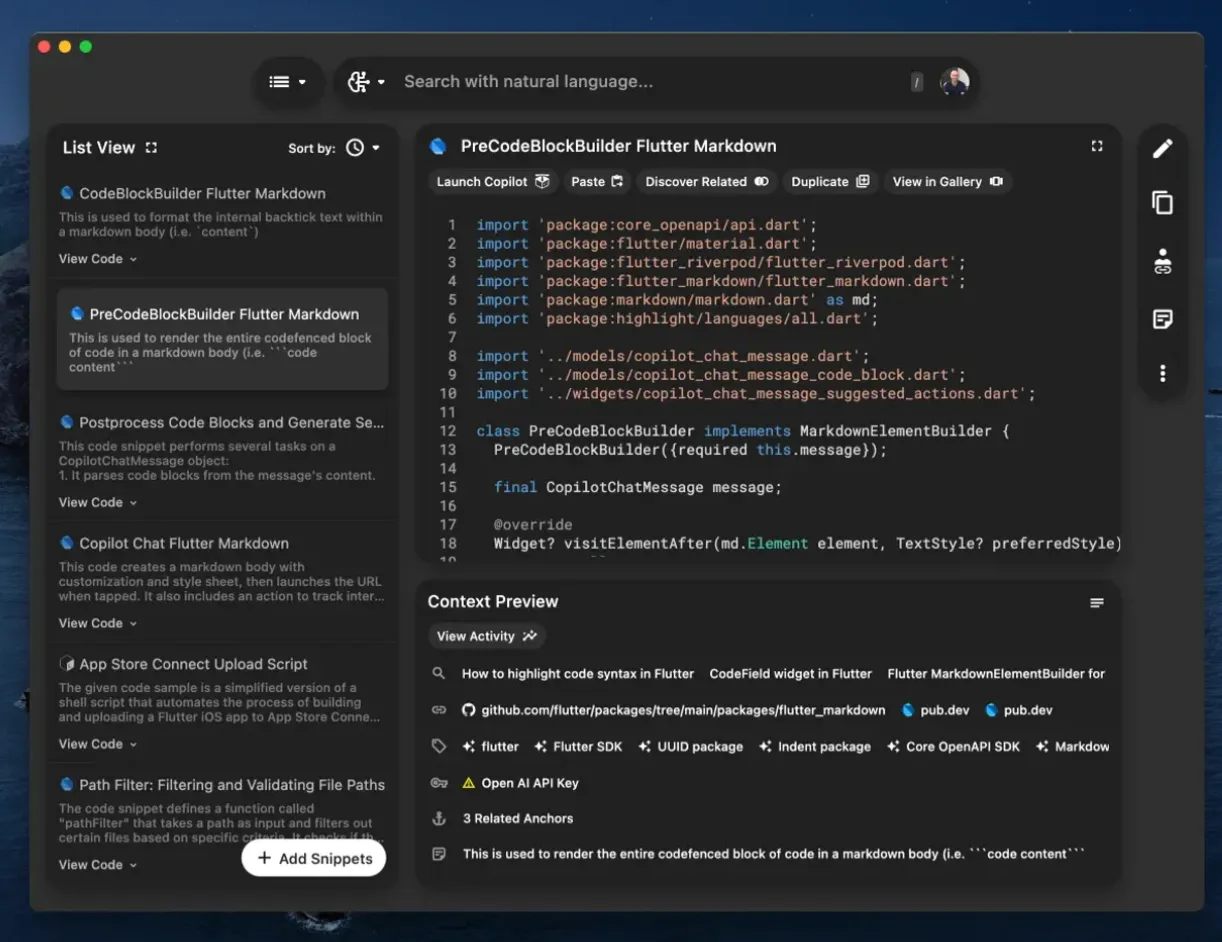Expand View Code under Copilot Chat snippet

pos(97,623)
